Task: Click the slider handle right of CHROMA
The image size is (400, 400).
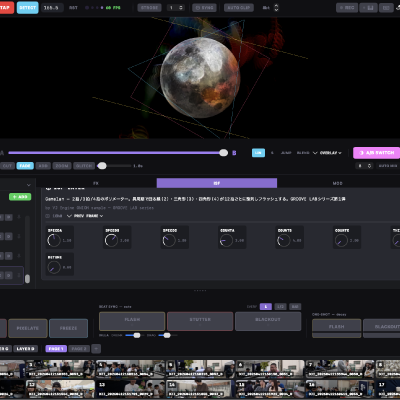Action: coord(167,335)
